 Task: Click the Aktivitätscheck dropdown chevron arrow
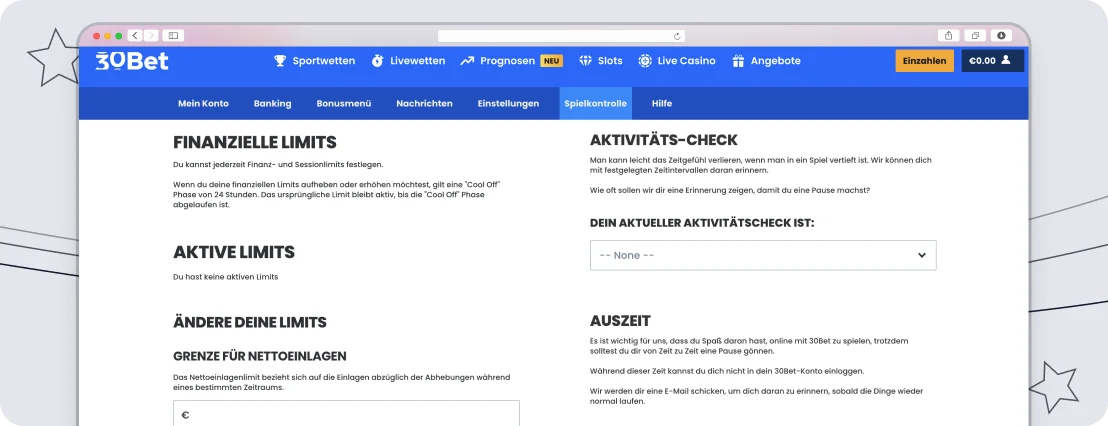(x=921, y=255)
